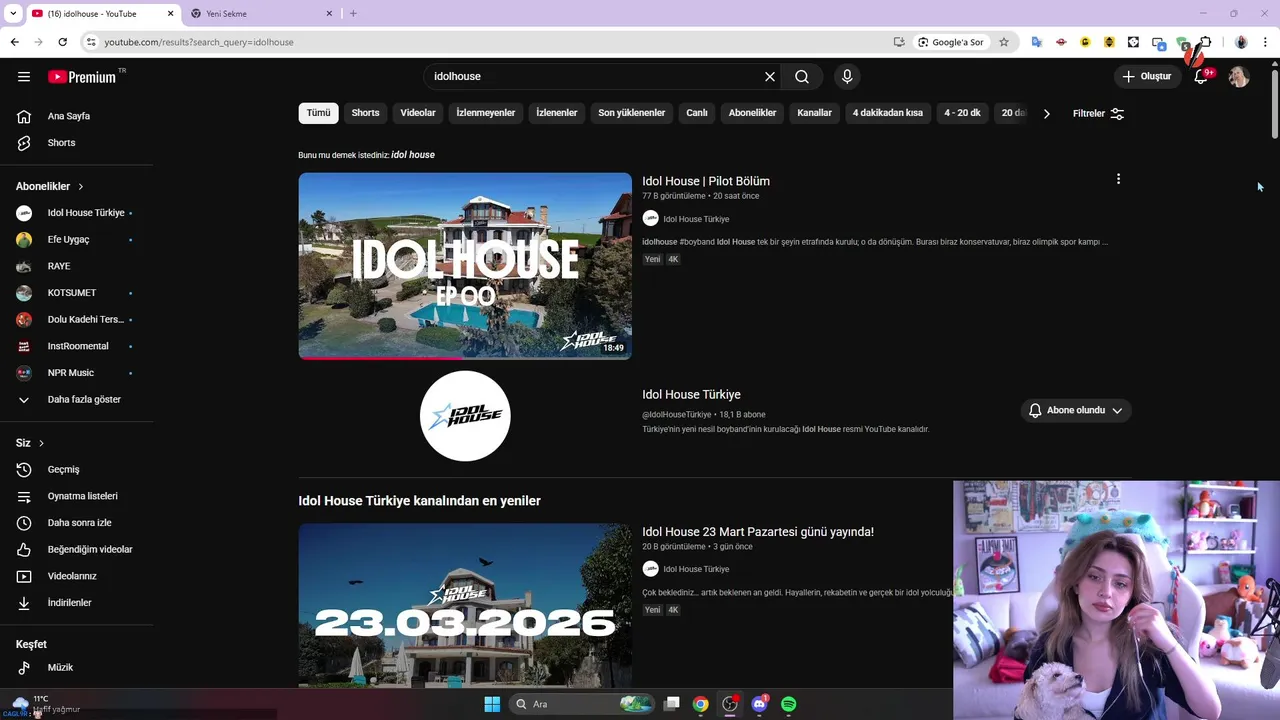
Task: Open Chrome tab search dropdown arrow
Action: pos(13,13)
